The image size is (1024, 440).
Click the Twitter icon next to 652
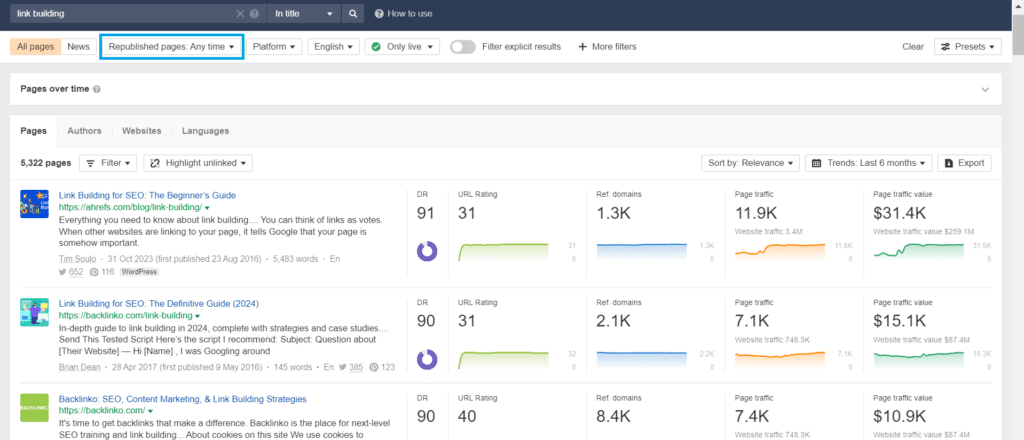pos(63,272)
